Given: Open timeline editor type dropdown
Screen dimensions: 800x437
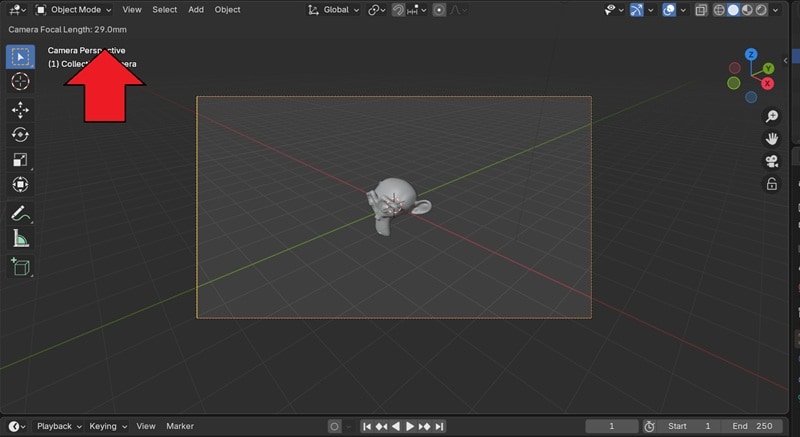Looking at the screenshot, I should pos(17,426).
